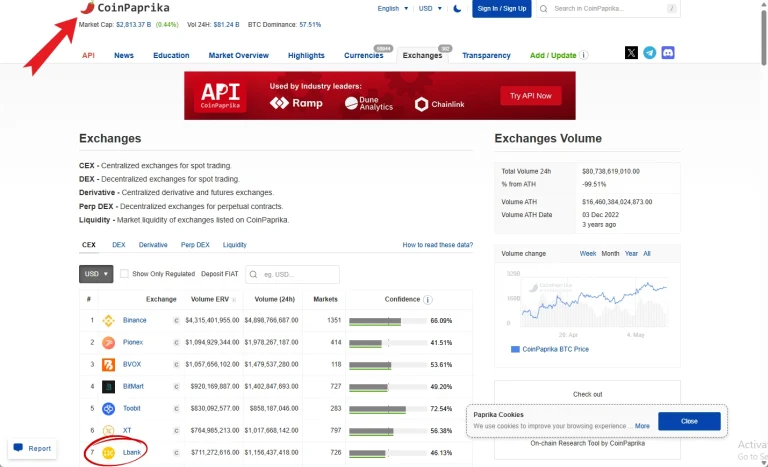Click the Report chat icon
This screenshot has height=467, width=768.
(x=18, y=448)
